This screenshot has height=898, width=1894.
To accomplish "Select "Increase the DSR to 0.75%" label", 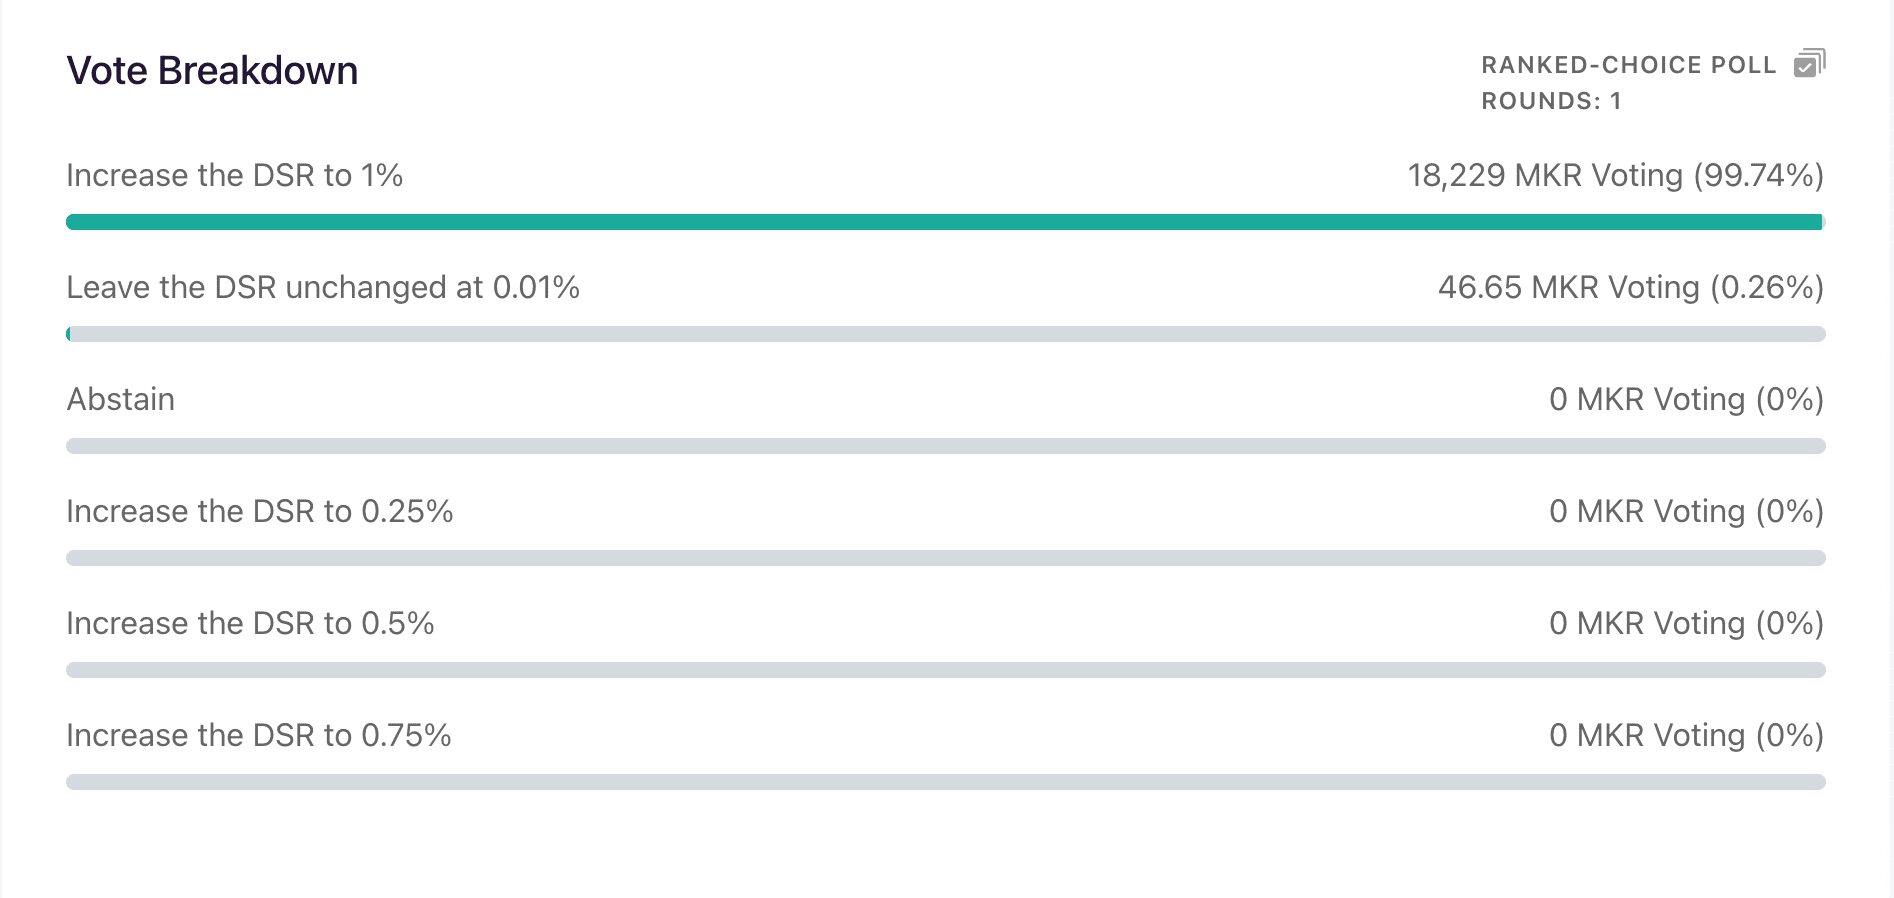I will tap(259, 735).
